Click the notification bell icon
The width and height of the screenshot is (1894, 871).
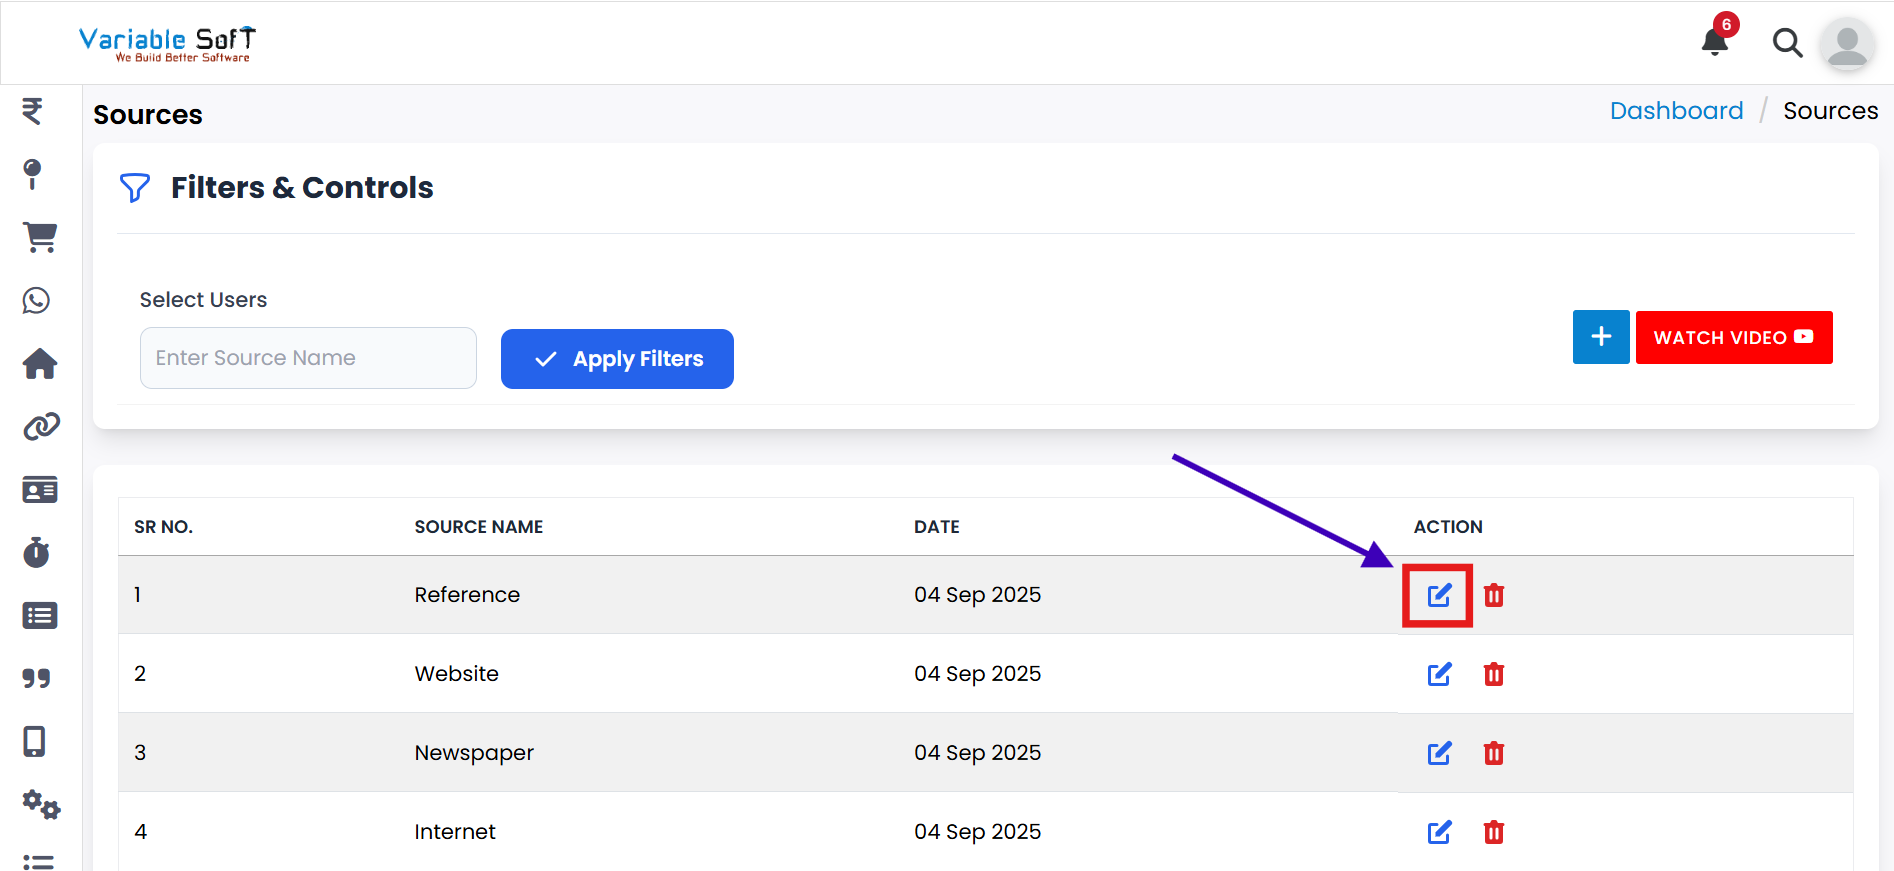coord(1715,41)
